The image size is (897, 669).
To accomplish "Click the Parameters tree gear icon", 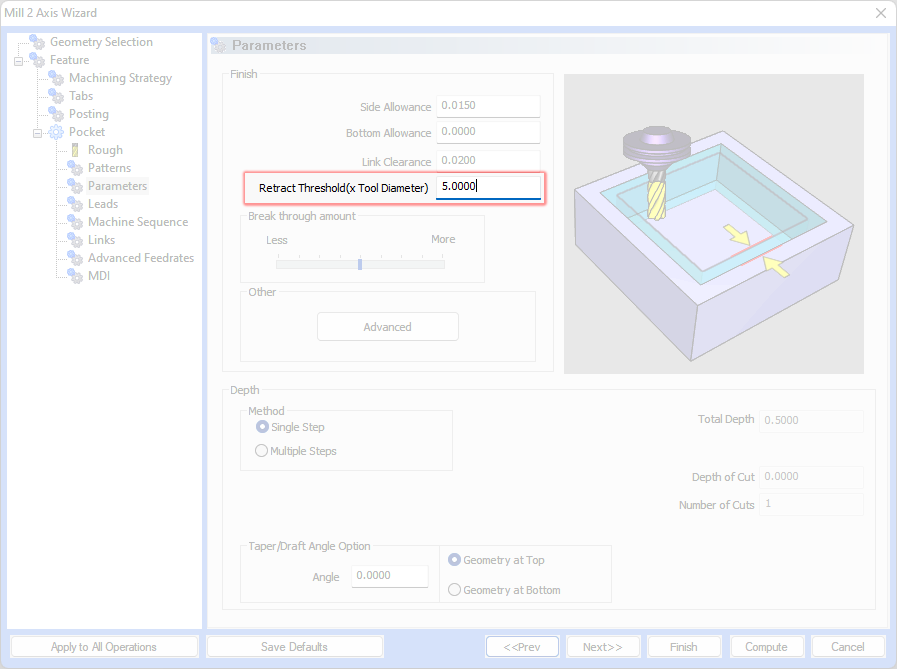I will coord(75,186).
